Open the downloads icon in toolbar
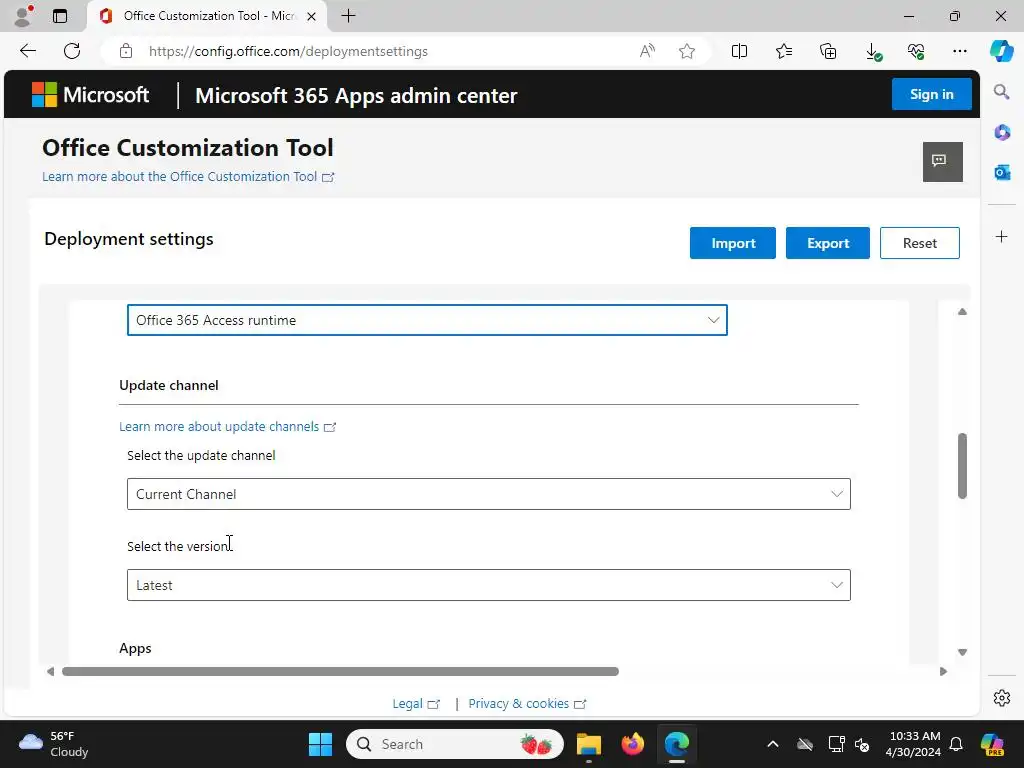Screen dimensions: 1024x768 point(872,51)
